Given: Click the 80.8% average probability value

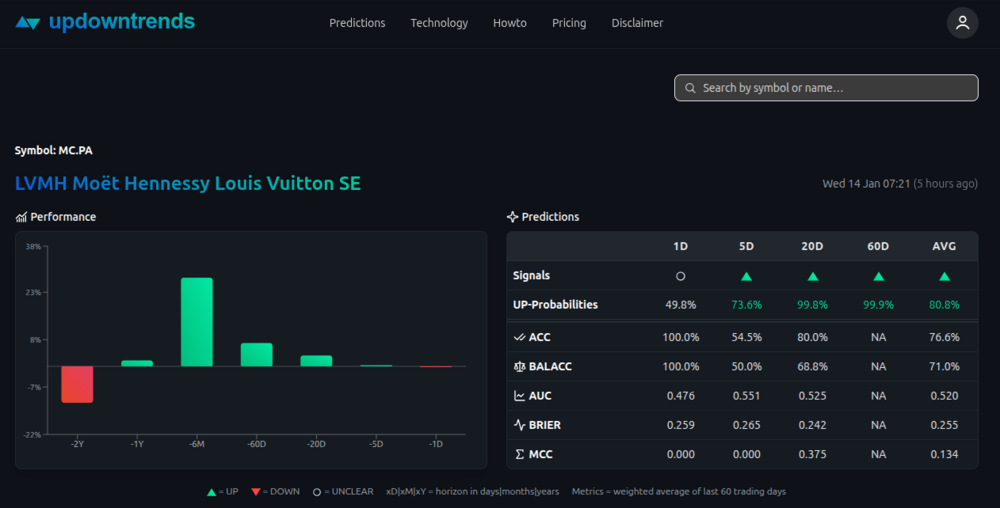Looking at the screenshot, I should (945, 305).
